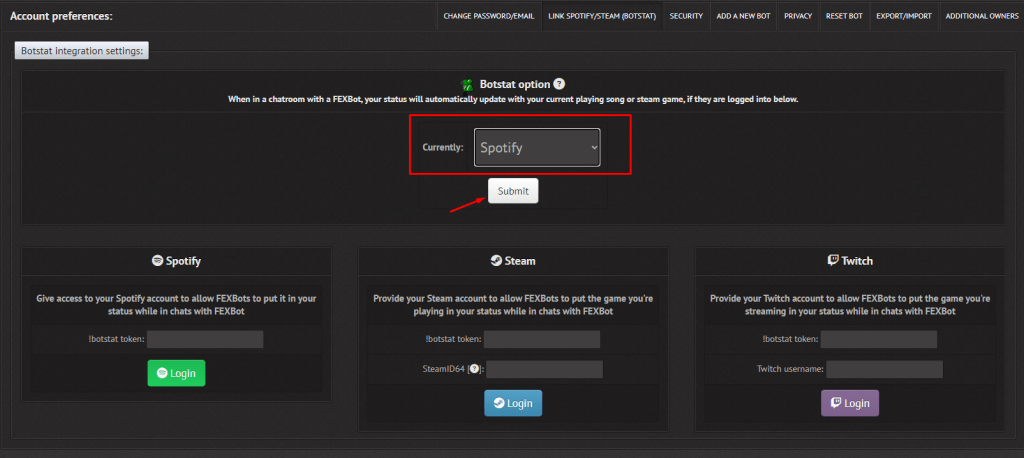This screenshot has height=458, width=1024.
Task: Click the Spotify logo in section header
Action: 157,260
